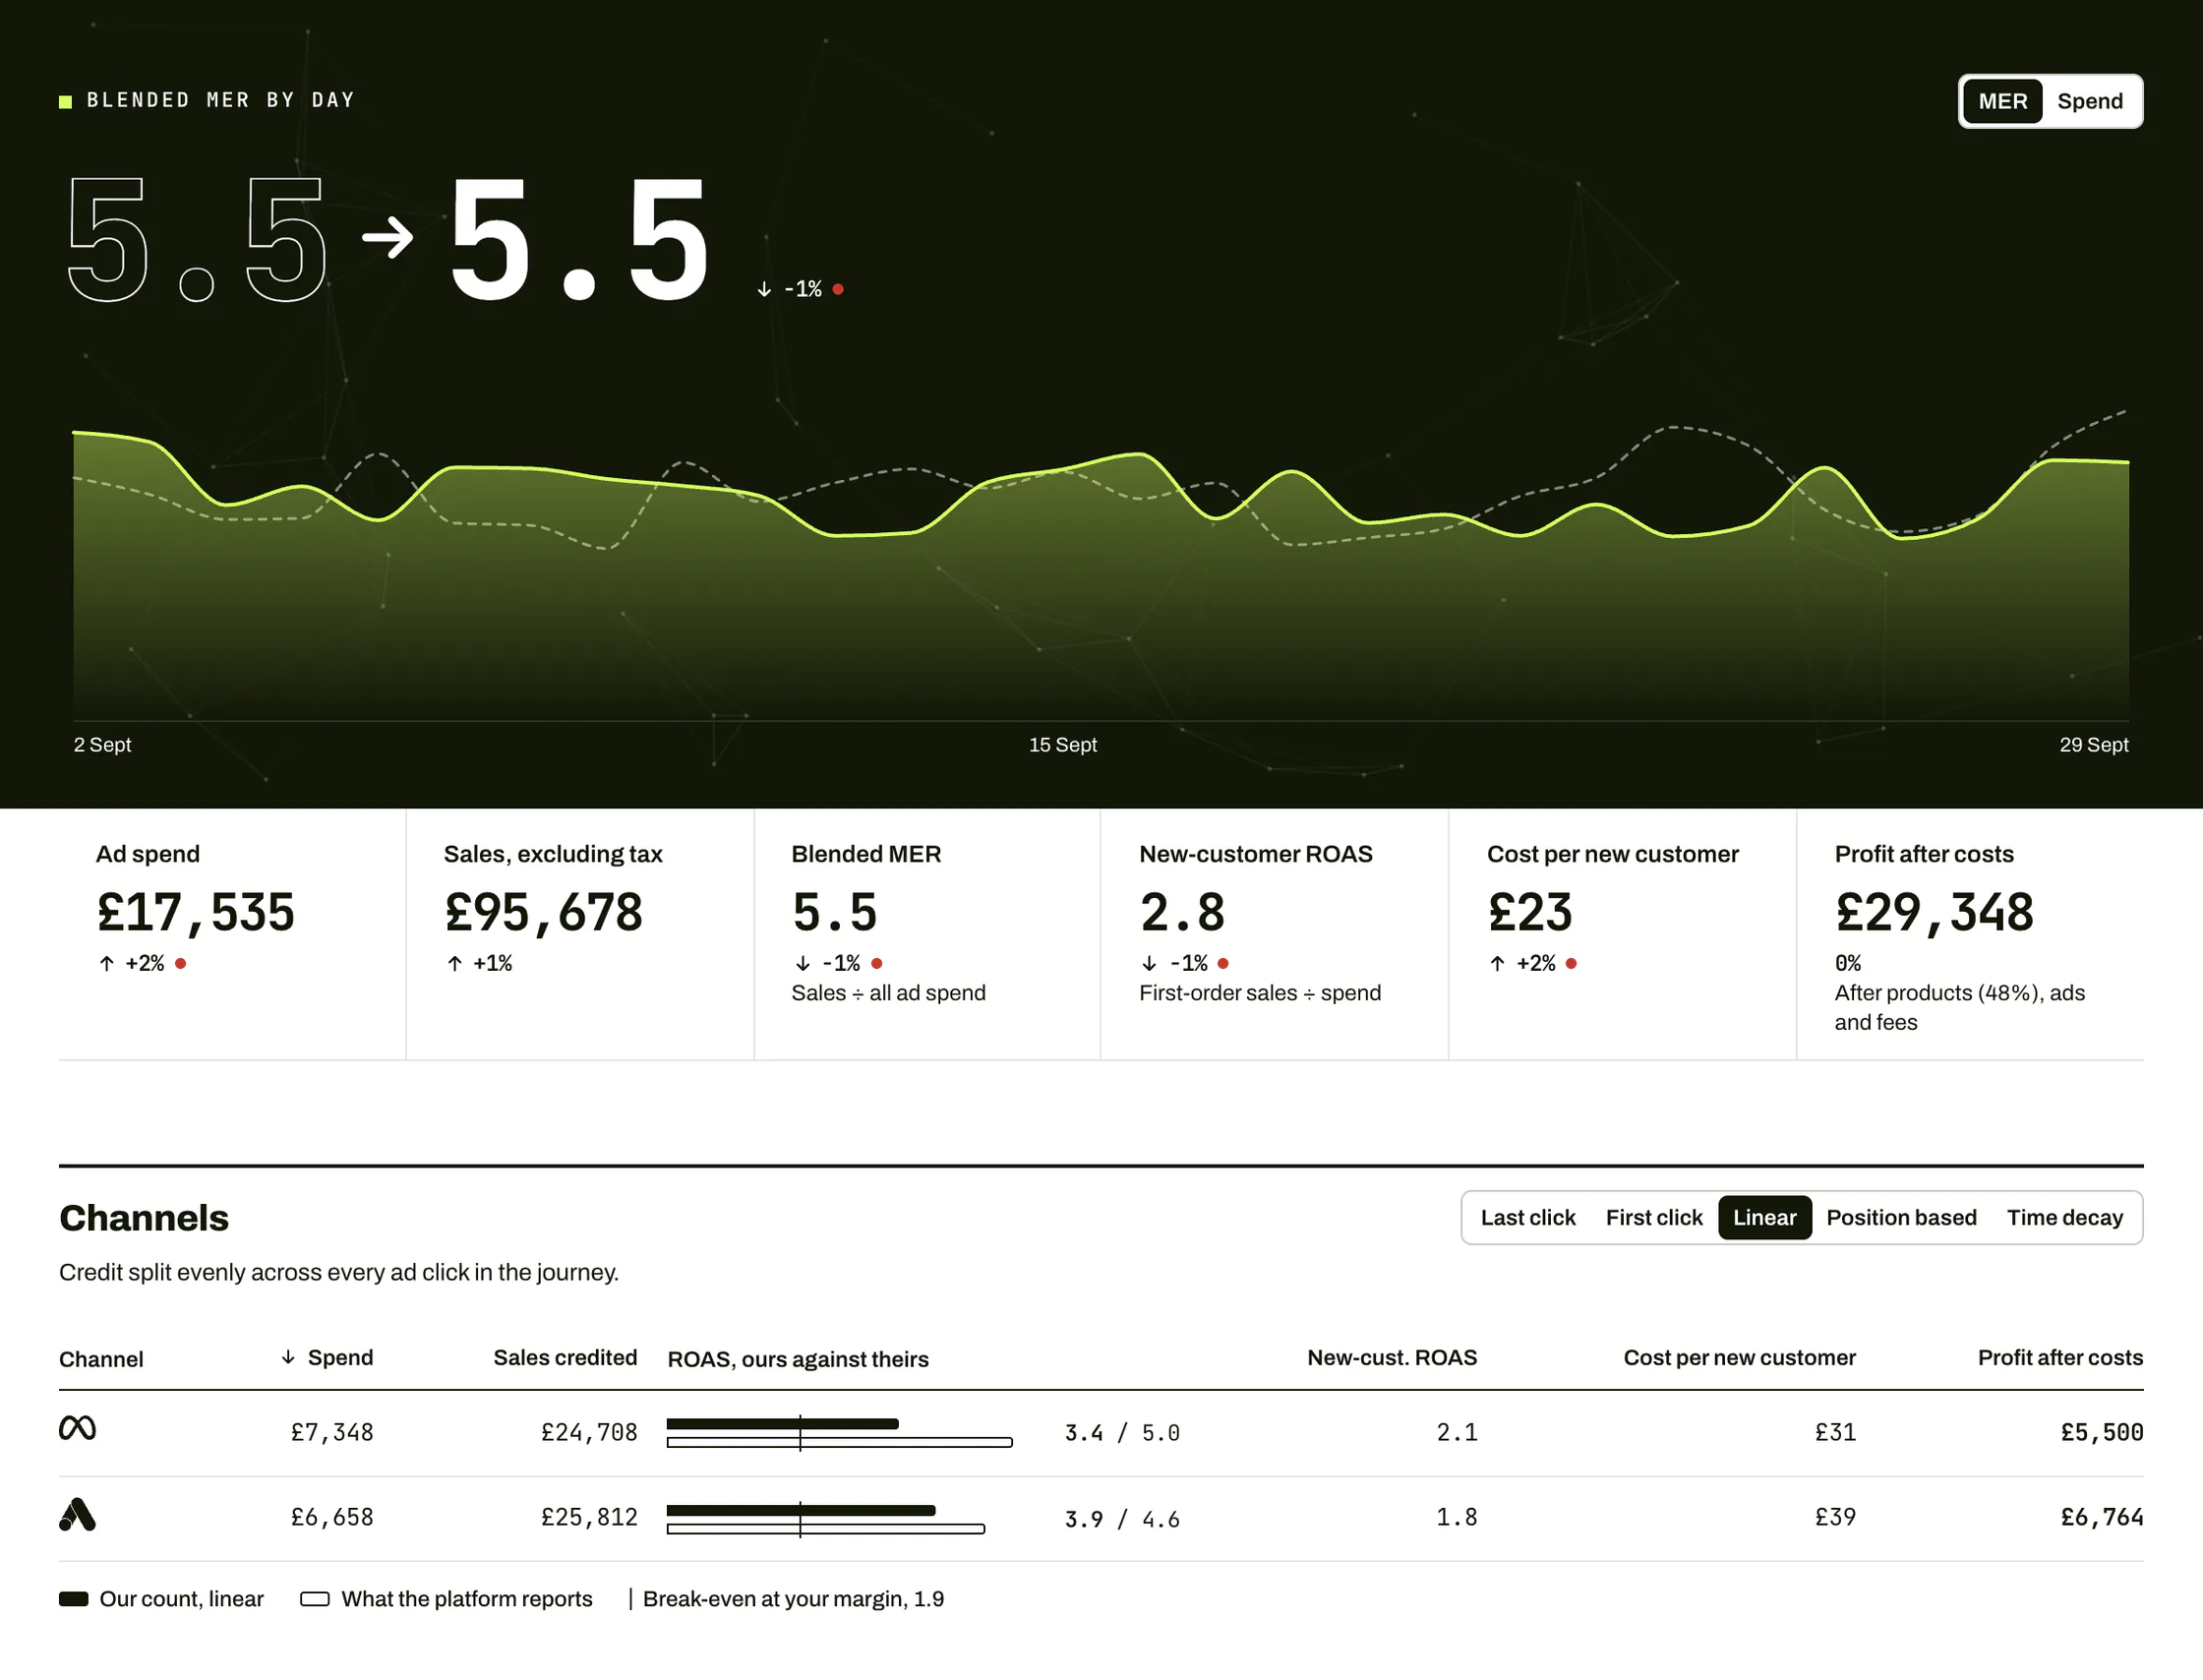This screenshot has height=1680, width=2203.
Task: Click the red dot in New-customer ROAS card
Action: pos(1223,963)
